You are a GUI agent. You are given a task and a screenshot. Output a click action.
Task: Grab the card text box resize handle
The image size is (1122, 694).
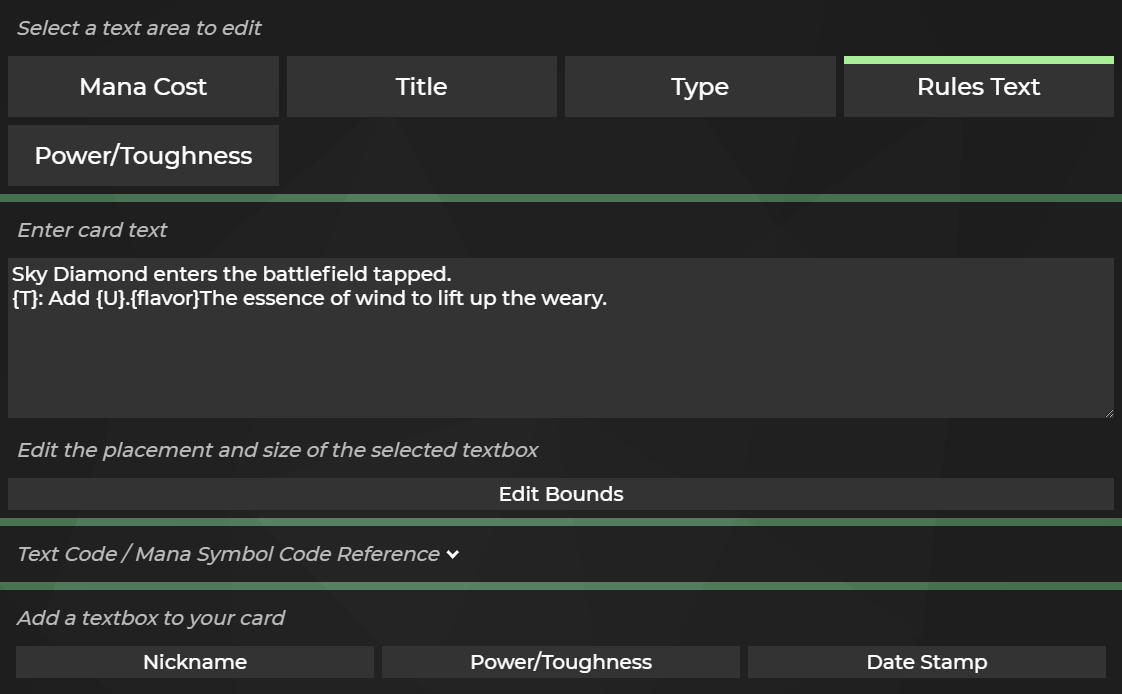[x=1107, y=411]
